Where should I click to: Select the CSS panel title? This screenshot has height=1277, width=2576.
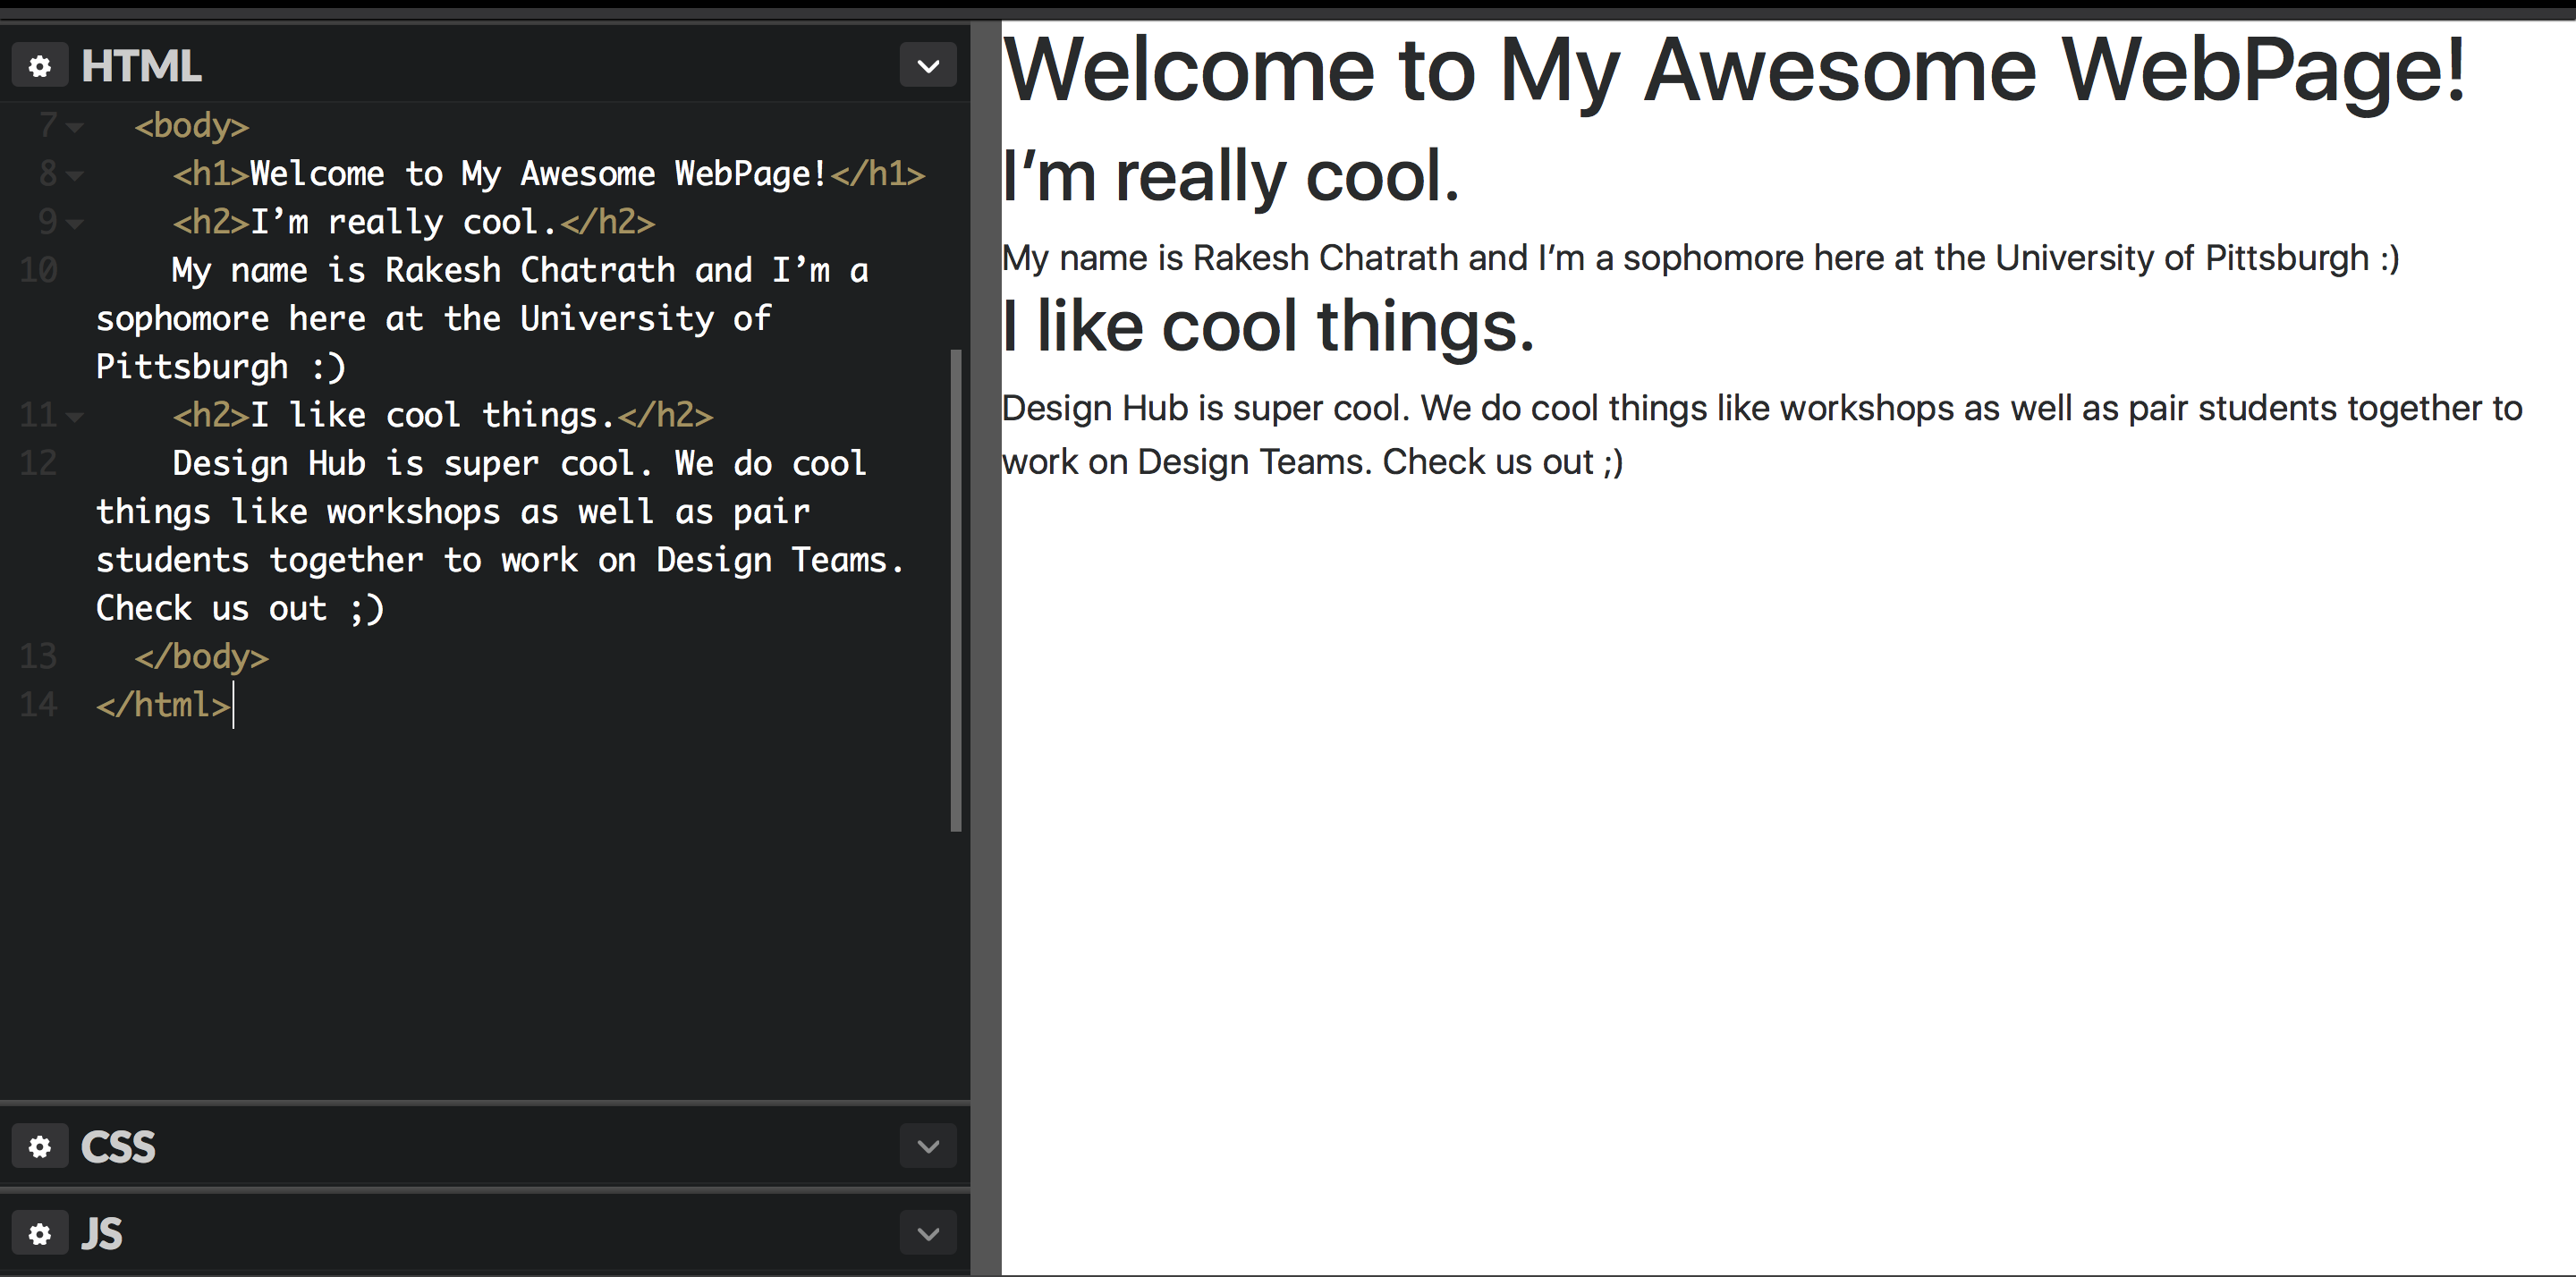(118, 1146)
